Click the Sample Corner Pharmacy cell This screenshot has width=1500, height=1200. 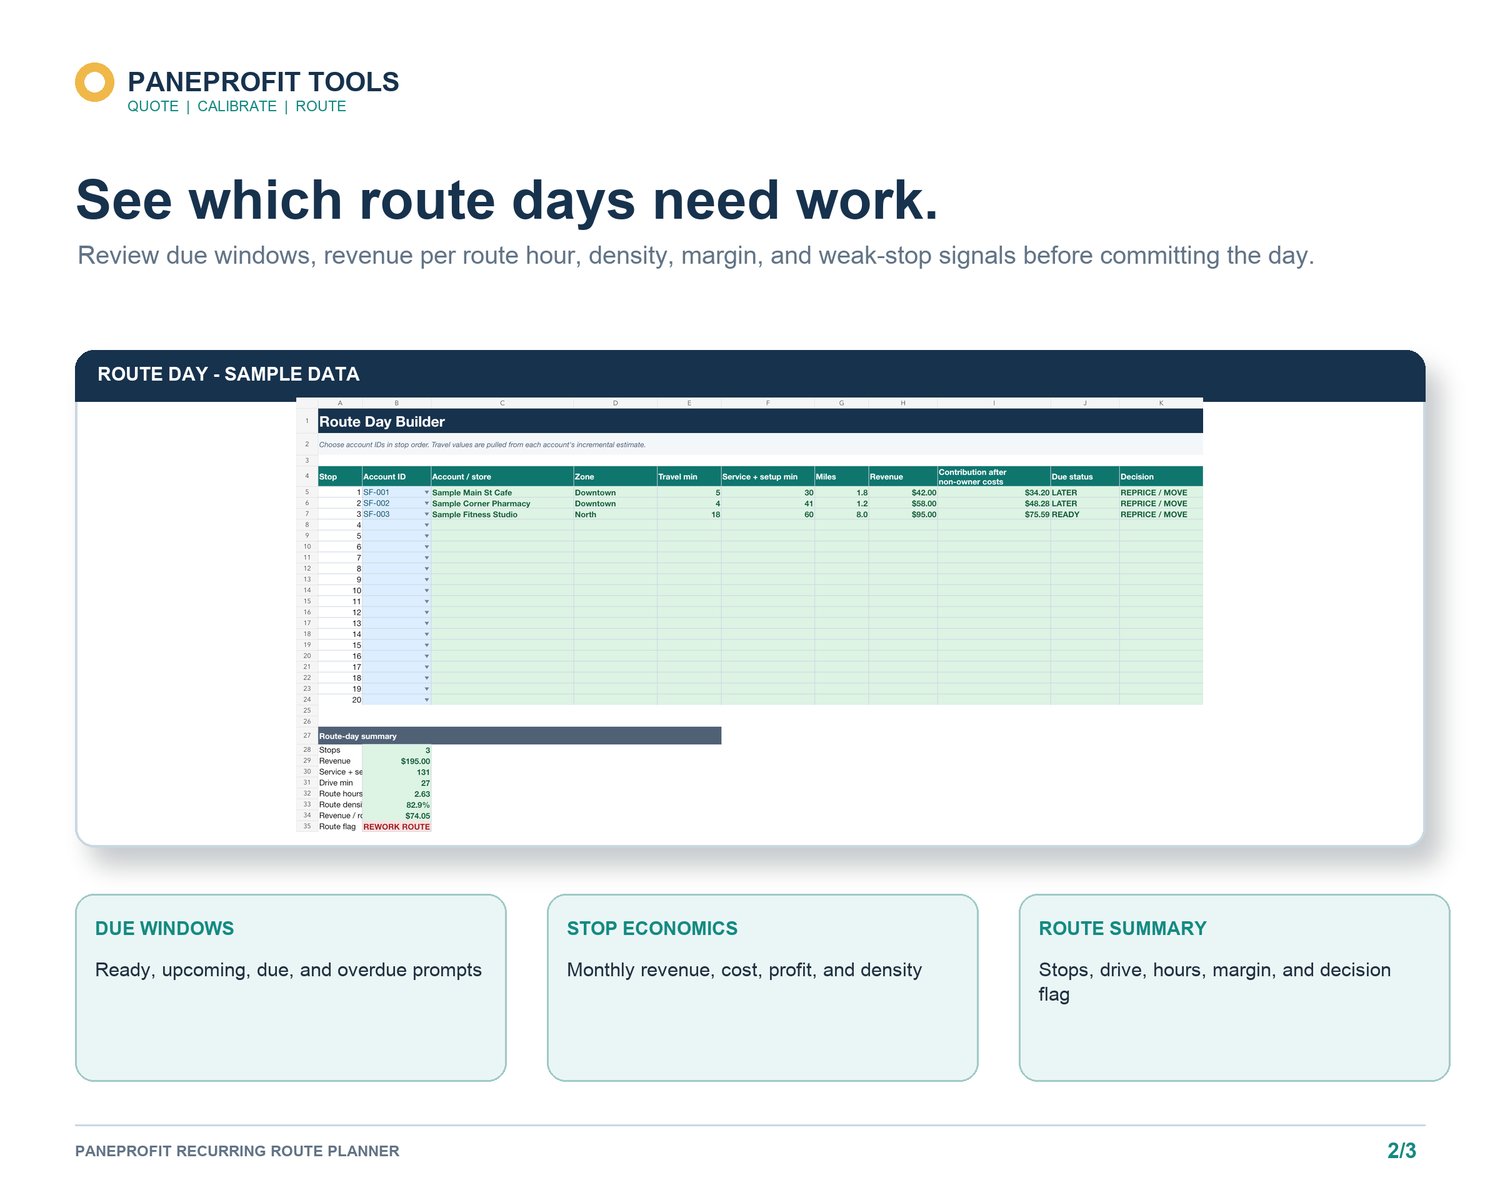point(502,503)
